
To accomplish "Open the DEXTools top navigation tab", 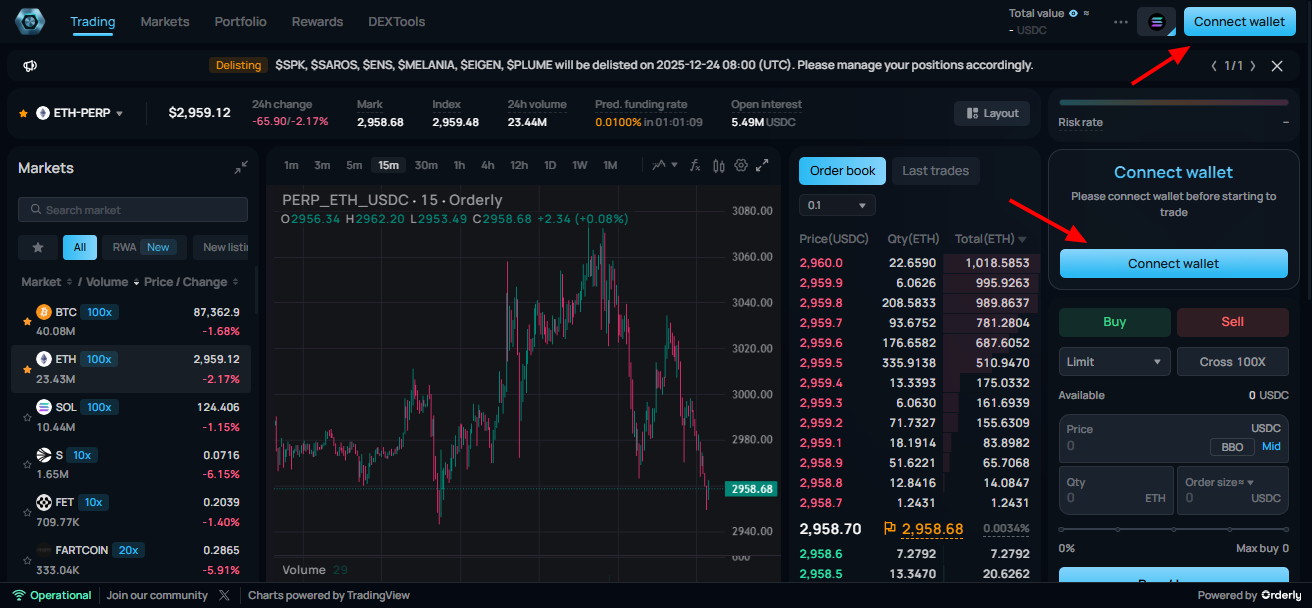I will click(x=396, y=21).
